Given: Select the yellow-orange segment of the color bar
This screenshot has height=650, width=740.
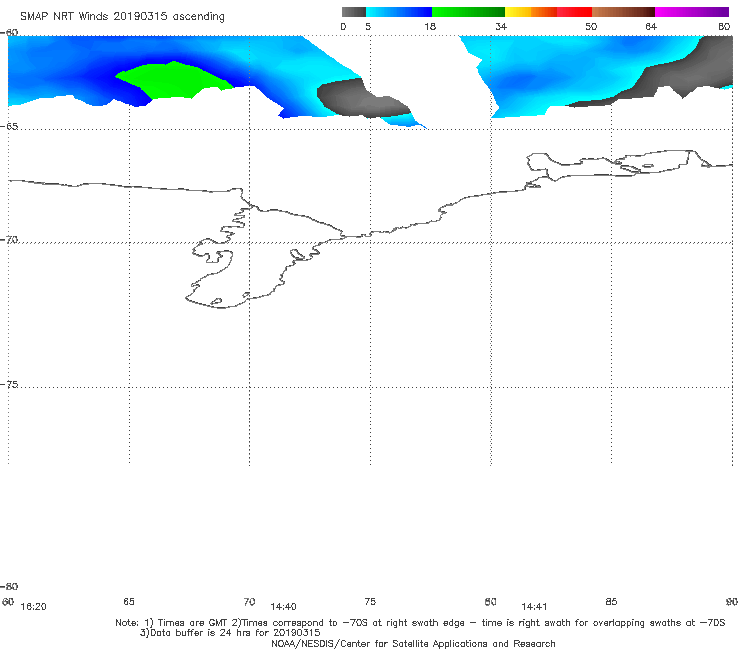Looking at the screenshot, I should (x=530, y=12).
